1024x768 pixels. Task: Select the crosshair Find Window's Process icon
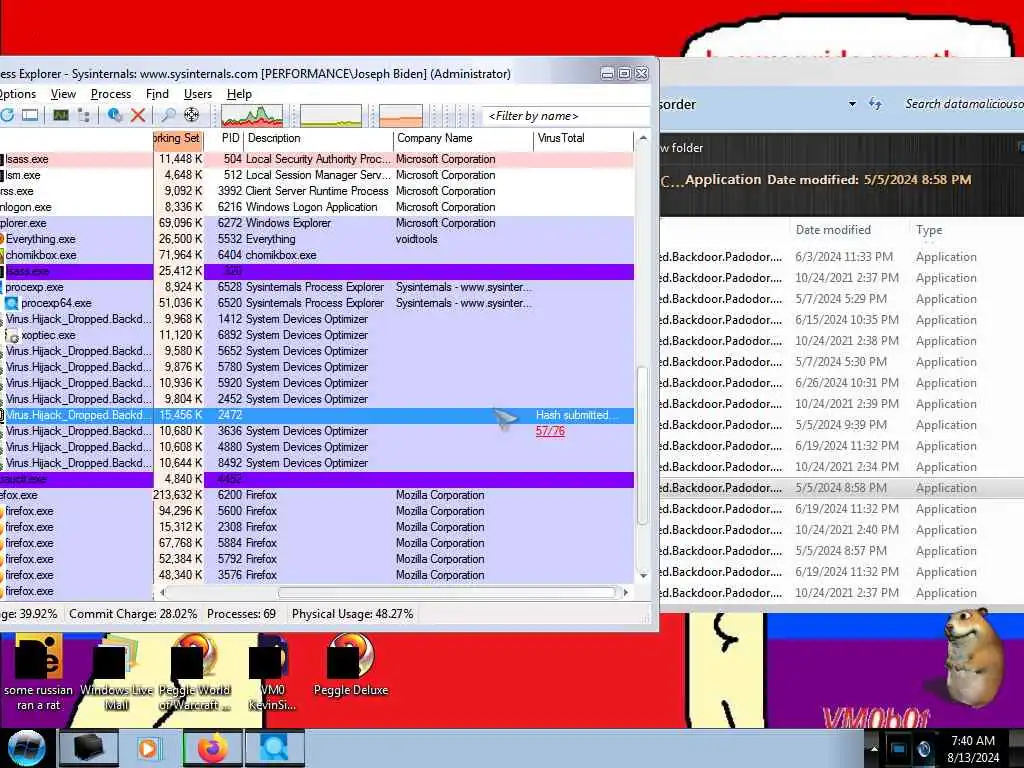click(x=191, y=116)
